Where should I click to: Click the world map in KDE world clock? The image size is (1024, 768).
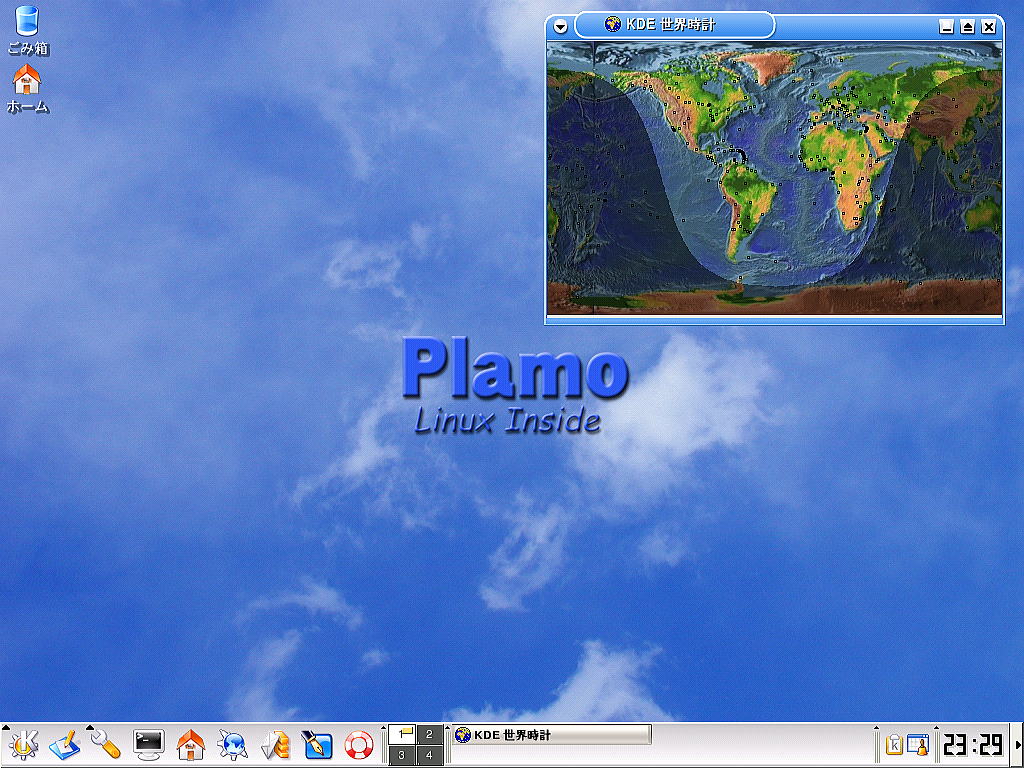click(774, 178)
